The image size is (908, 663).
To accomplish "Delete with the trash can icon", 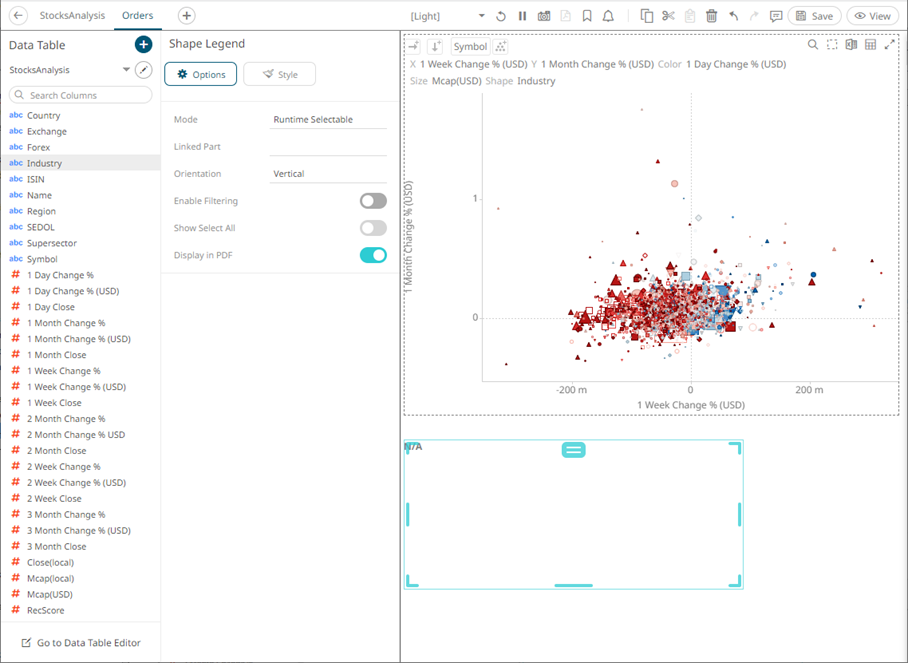I will pos(711,16).
